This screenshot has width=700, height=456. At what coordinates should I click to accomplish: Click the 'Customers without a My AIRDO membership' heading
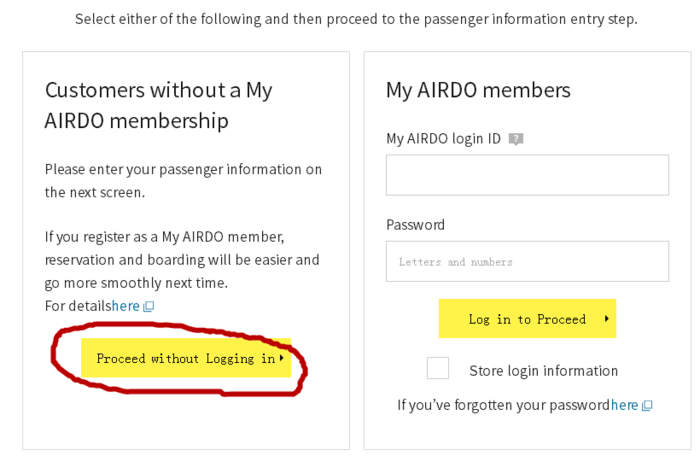tap(158, 105)
